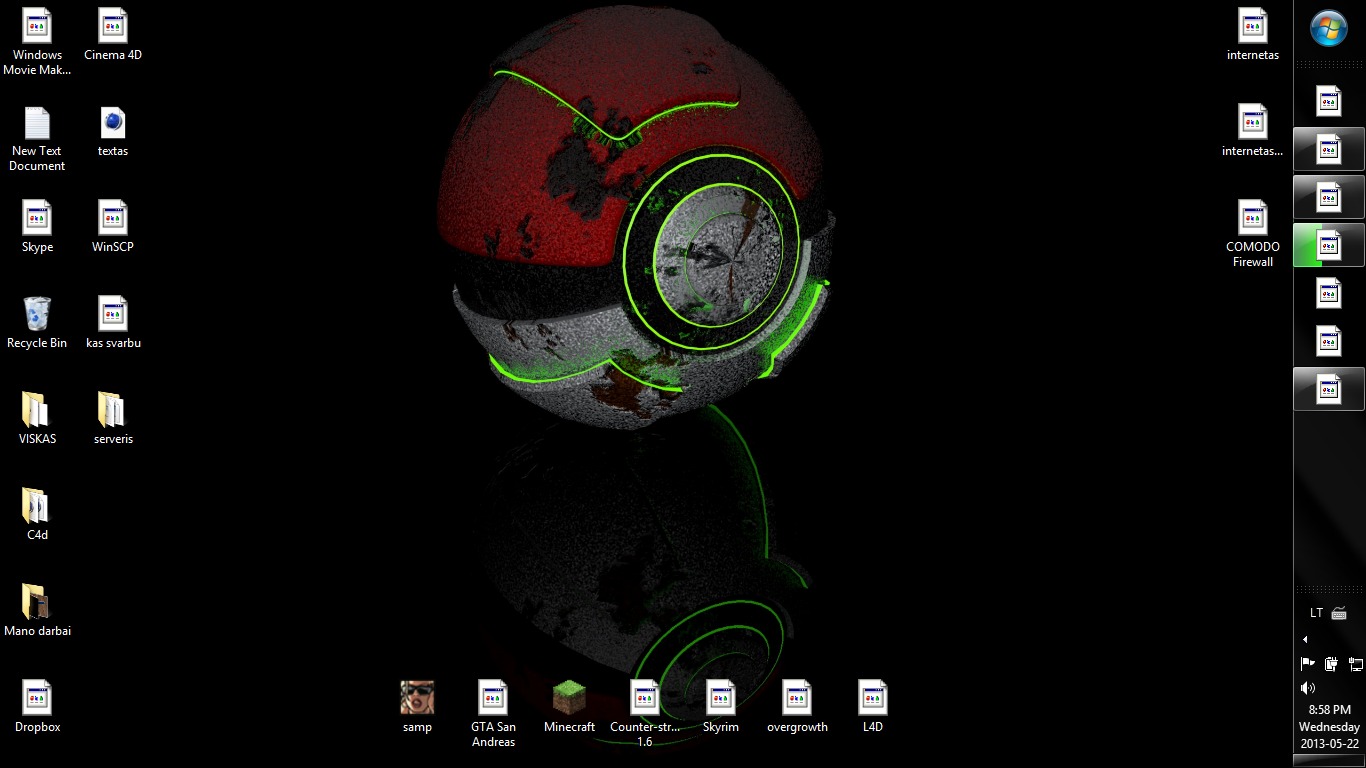Open the volume speaker icon
Screen dimensions: 1366x768
tap(1307, 688)
